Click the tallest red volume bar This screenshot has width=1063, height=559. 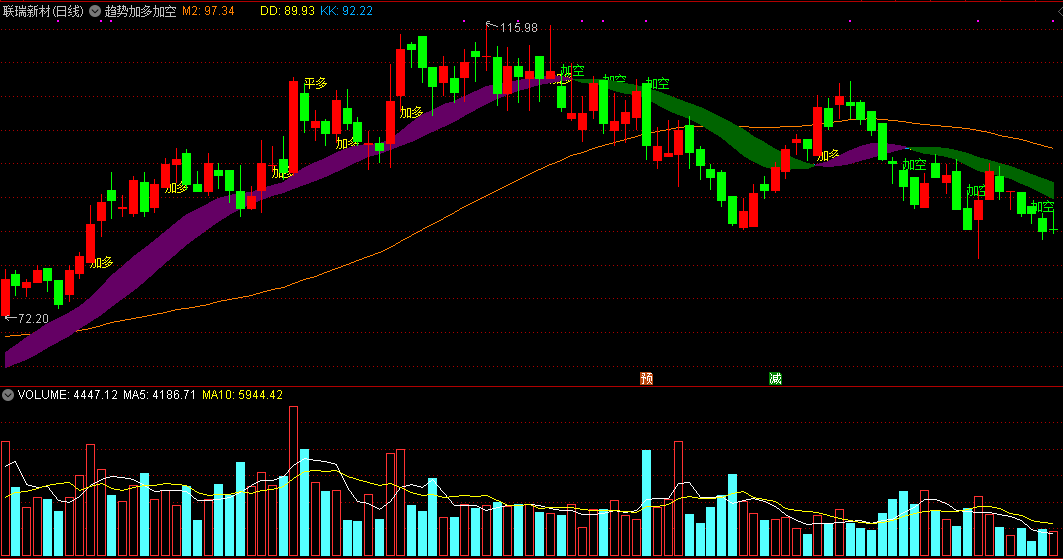click(x=294, y=481)
